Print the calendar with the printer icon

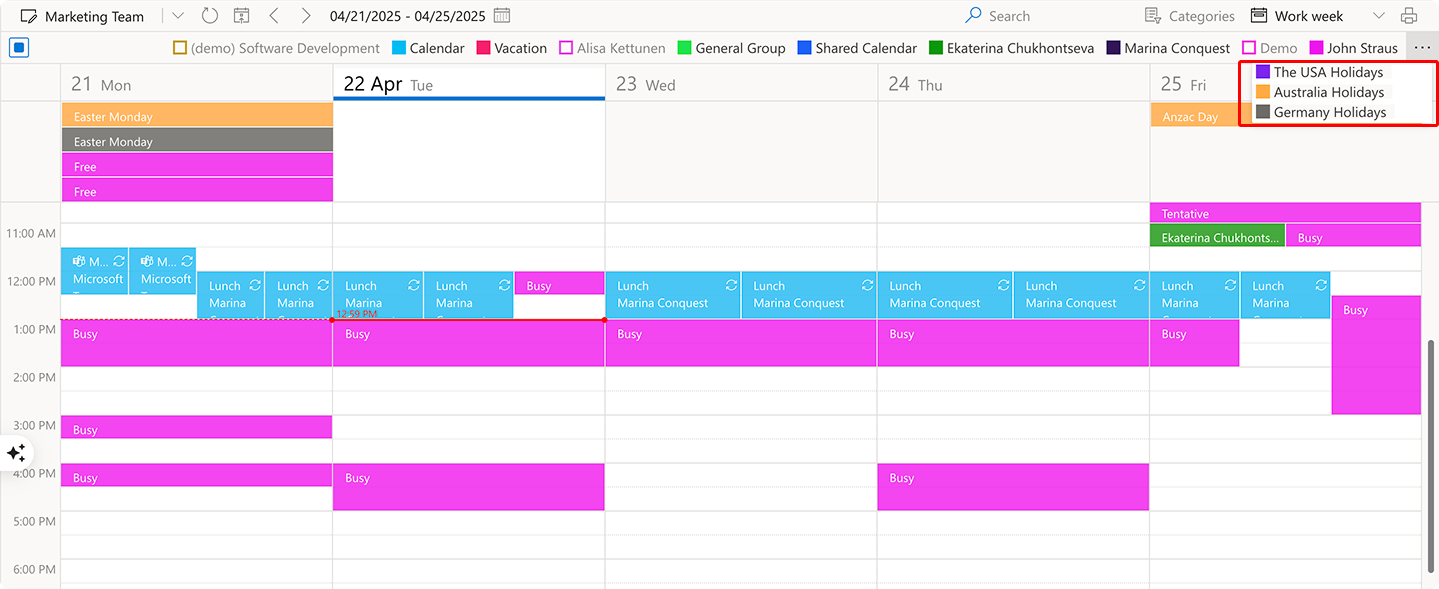(1409, 16)
